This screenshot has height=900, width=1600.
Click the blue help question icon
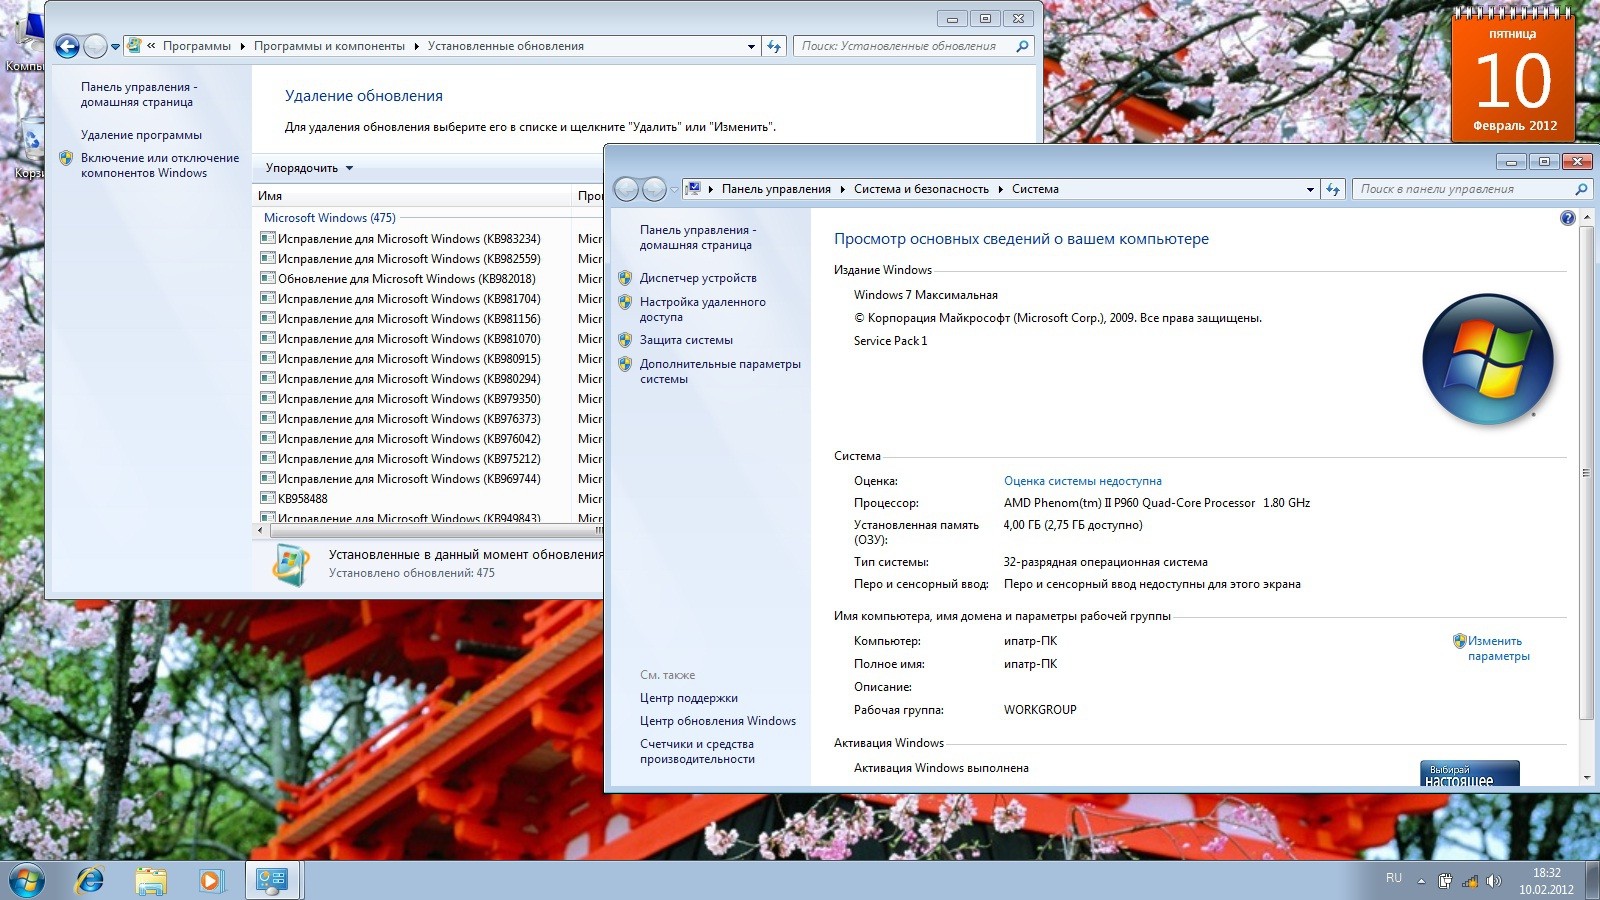tap(1567, 218)
